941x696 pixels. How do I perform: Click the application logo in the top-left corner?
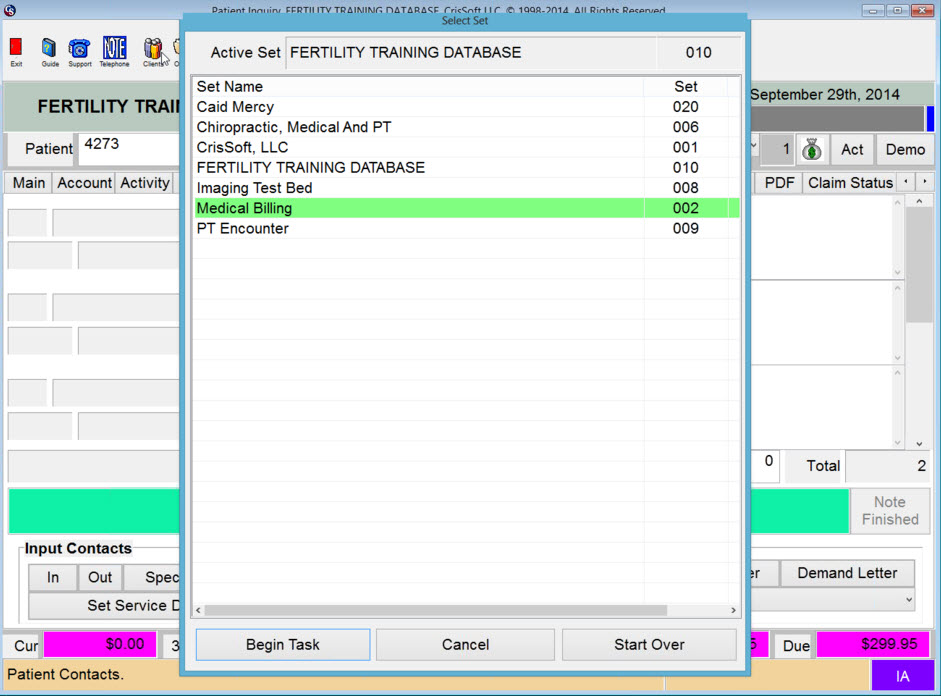[9, 9]
